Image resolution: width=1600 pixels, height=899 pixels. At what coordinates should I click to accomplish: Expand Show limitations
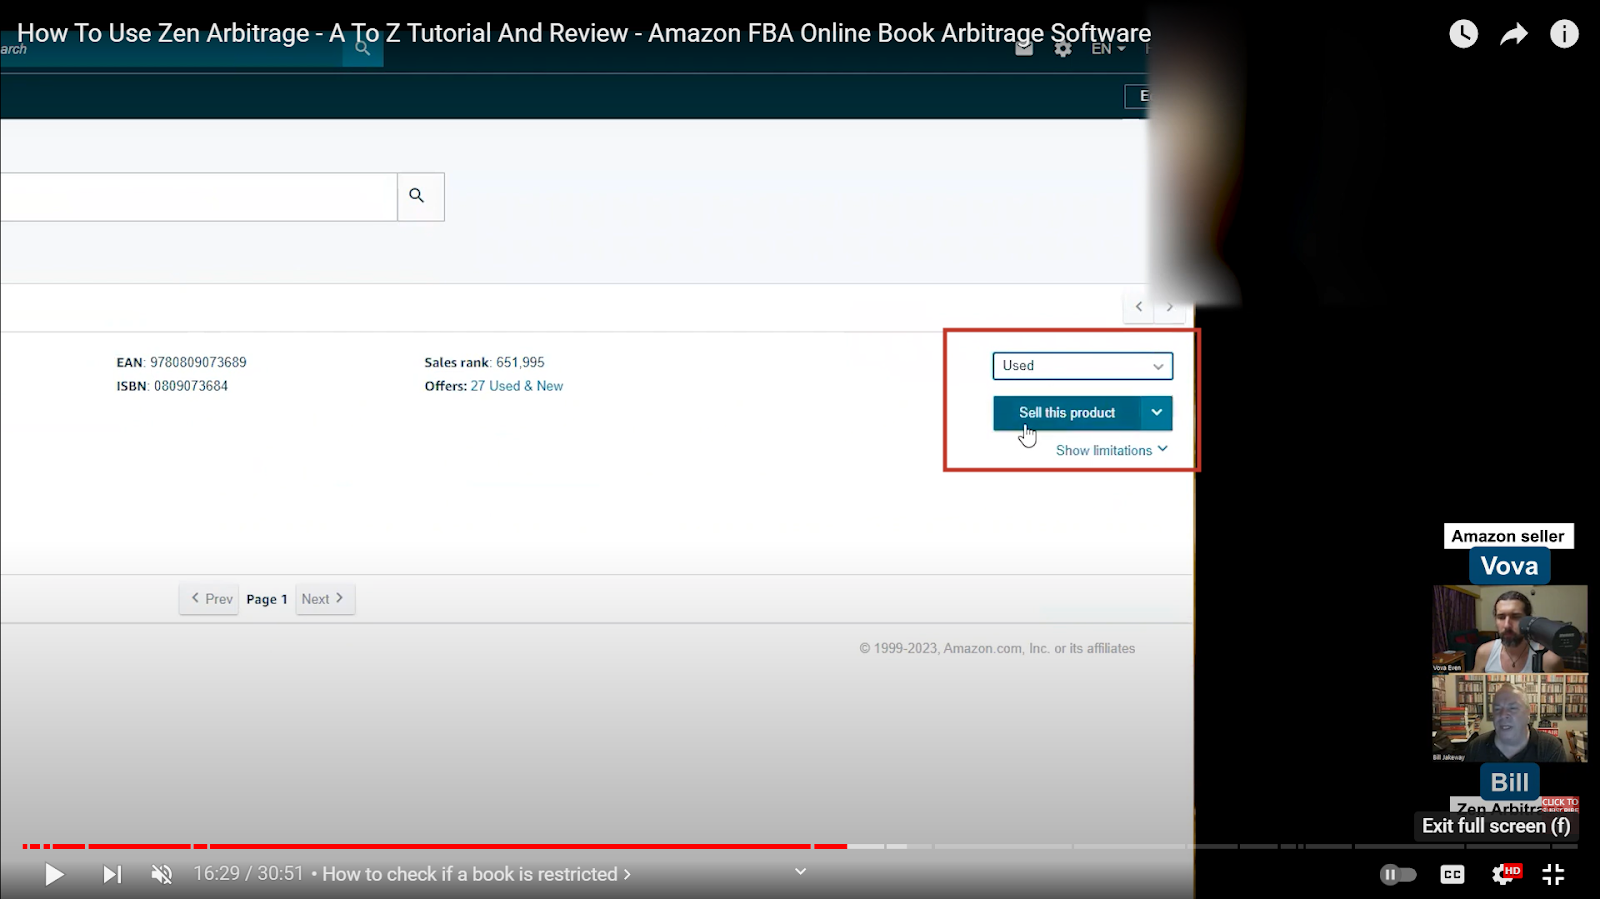(1111, 451)
